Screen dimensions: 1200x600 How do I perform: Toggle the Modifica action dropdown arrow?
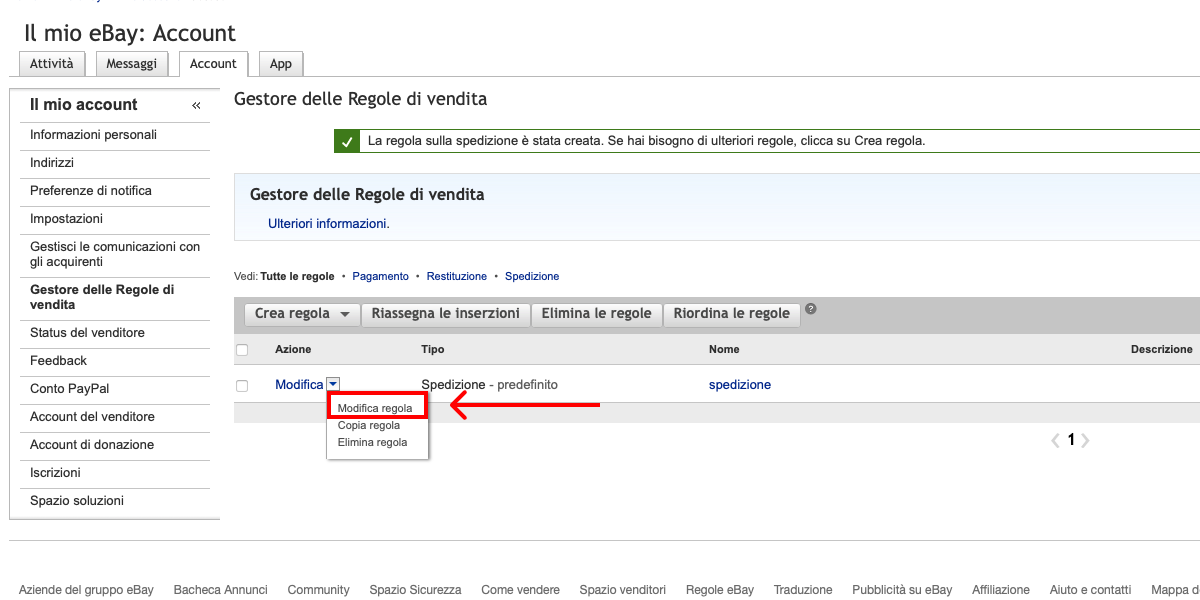click(333, 384)
